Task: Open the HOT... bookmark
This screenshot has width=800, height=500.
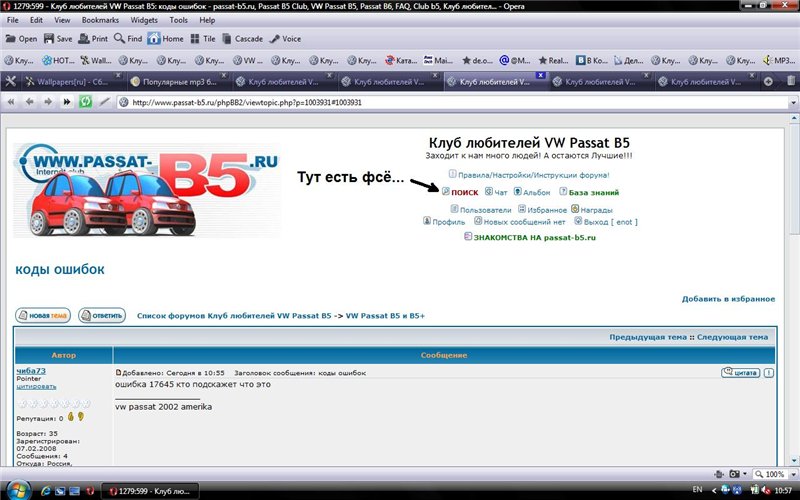Action: tap(58, 60)
